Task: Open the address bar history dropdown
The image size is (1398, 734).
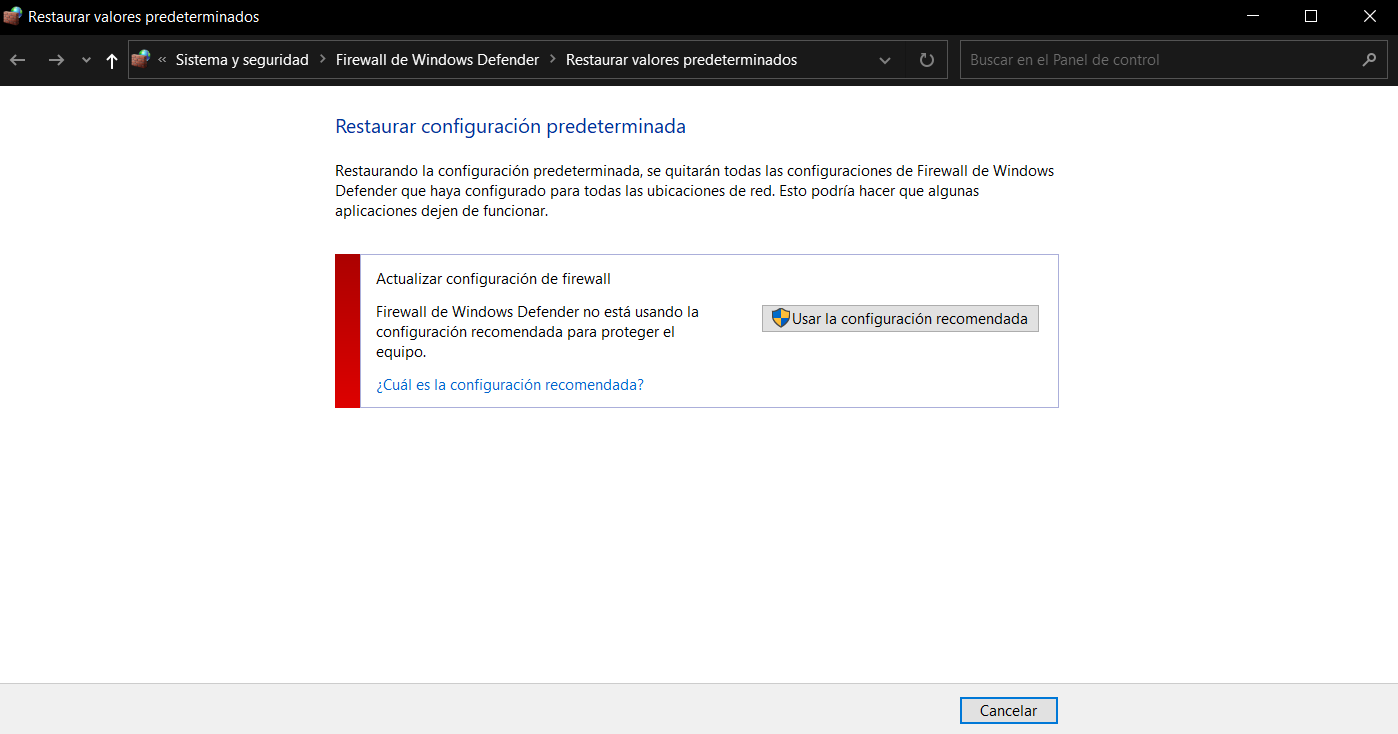Action: [x=885, y=60]
